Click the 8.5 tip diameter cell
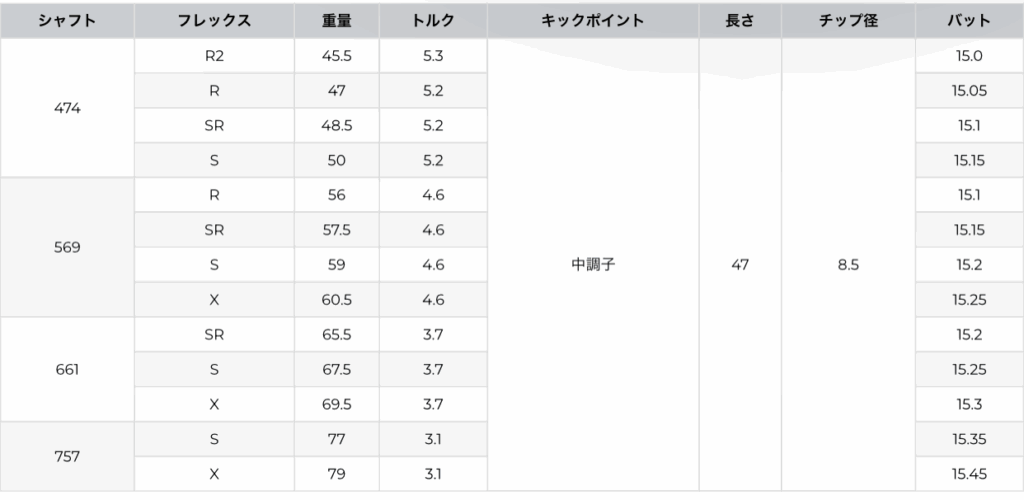The image size is (1024, 500). [848, 265]
